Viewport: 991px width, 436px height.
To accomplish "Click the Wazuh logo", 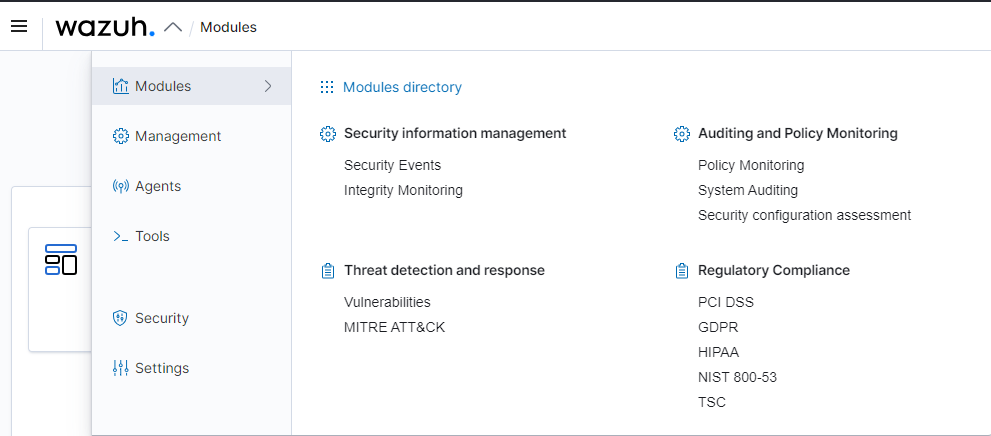I will pyautogui.click(x=105, y=27).
